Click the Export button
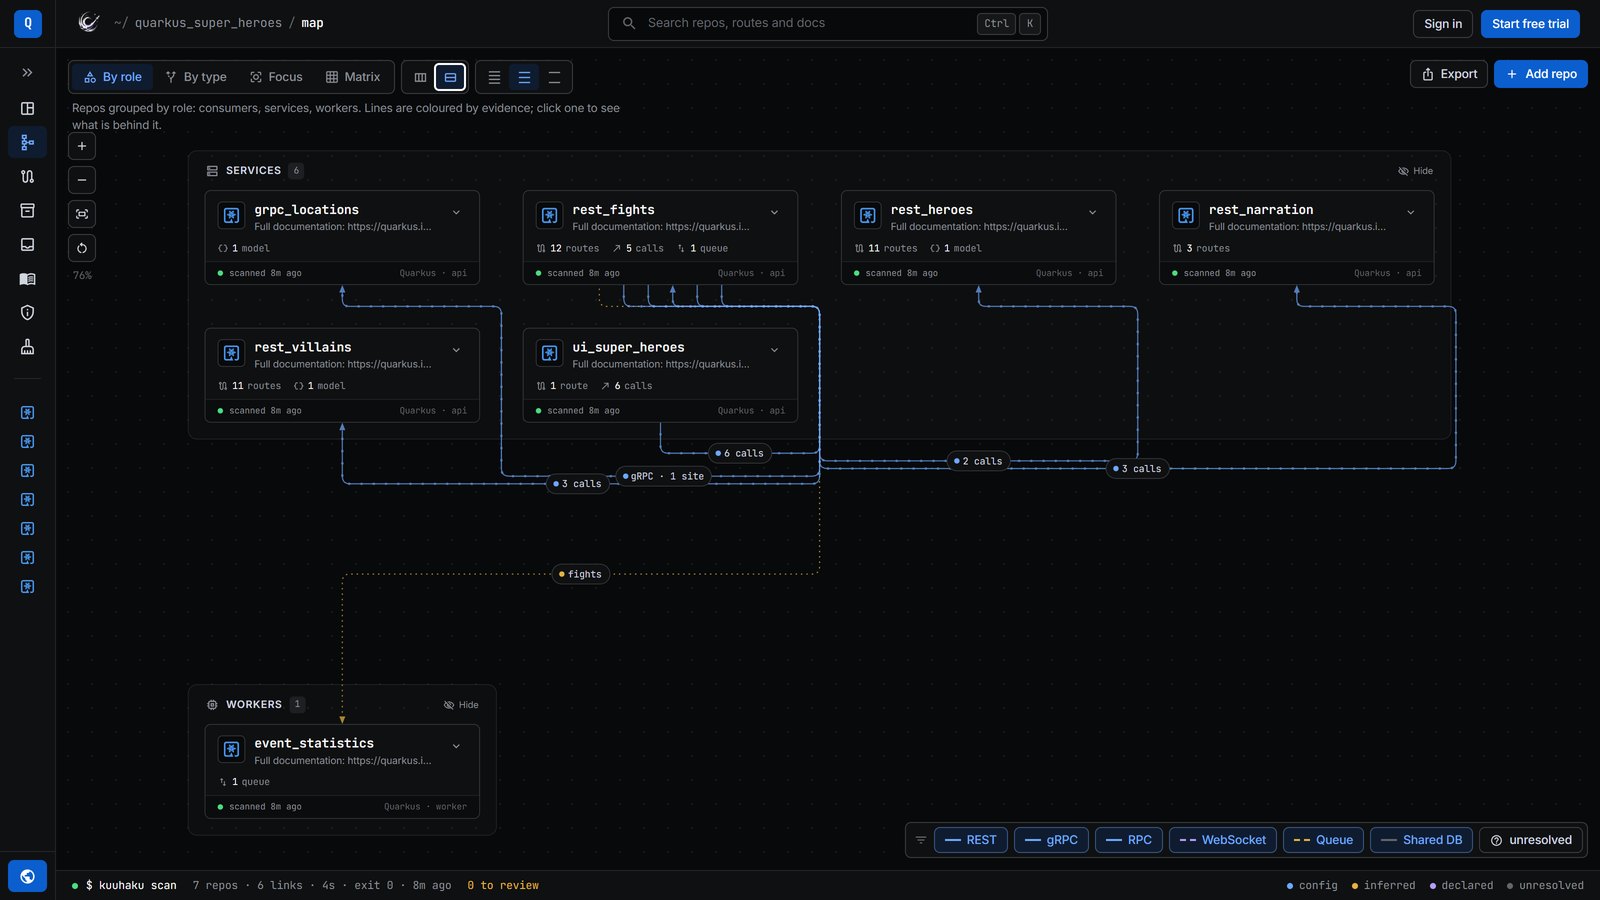The image size is (1600, 900). (x=1449, y=74)
